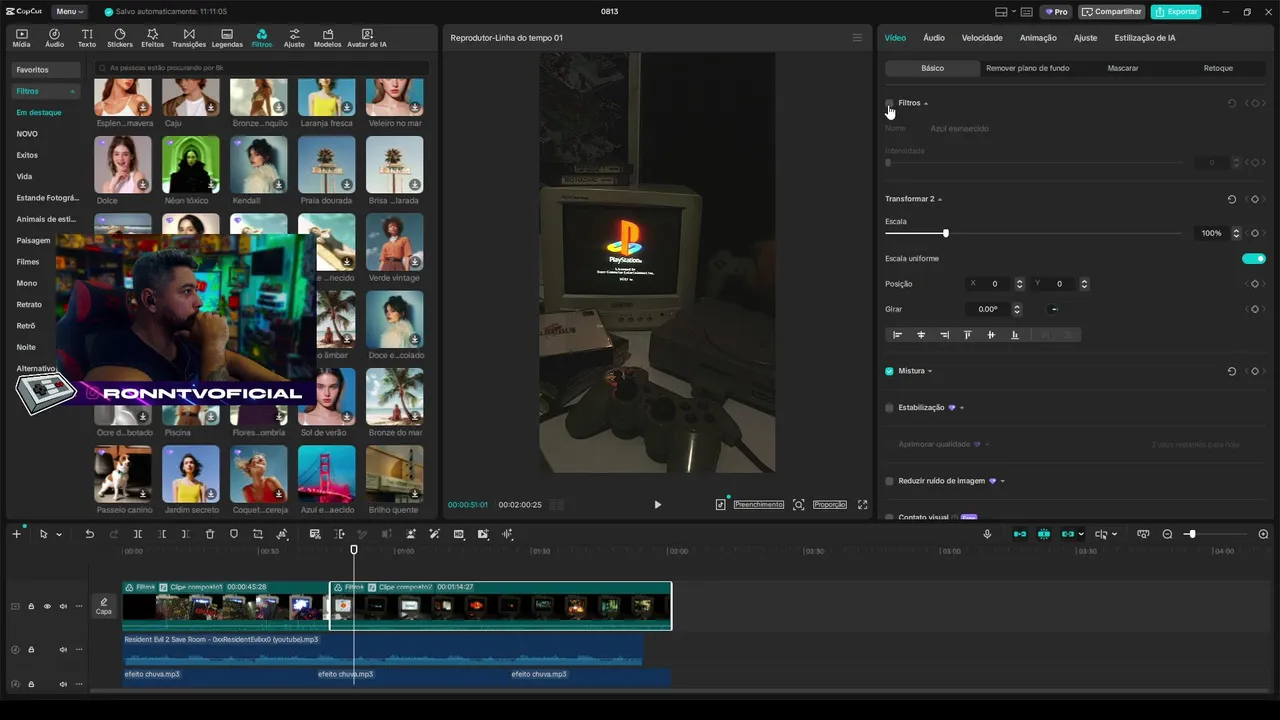1280x720 pixels.
Task: Play the preview video
Action: pos(657,505)
